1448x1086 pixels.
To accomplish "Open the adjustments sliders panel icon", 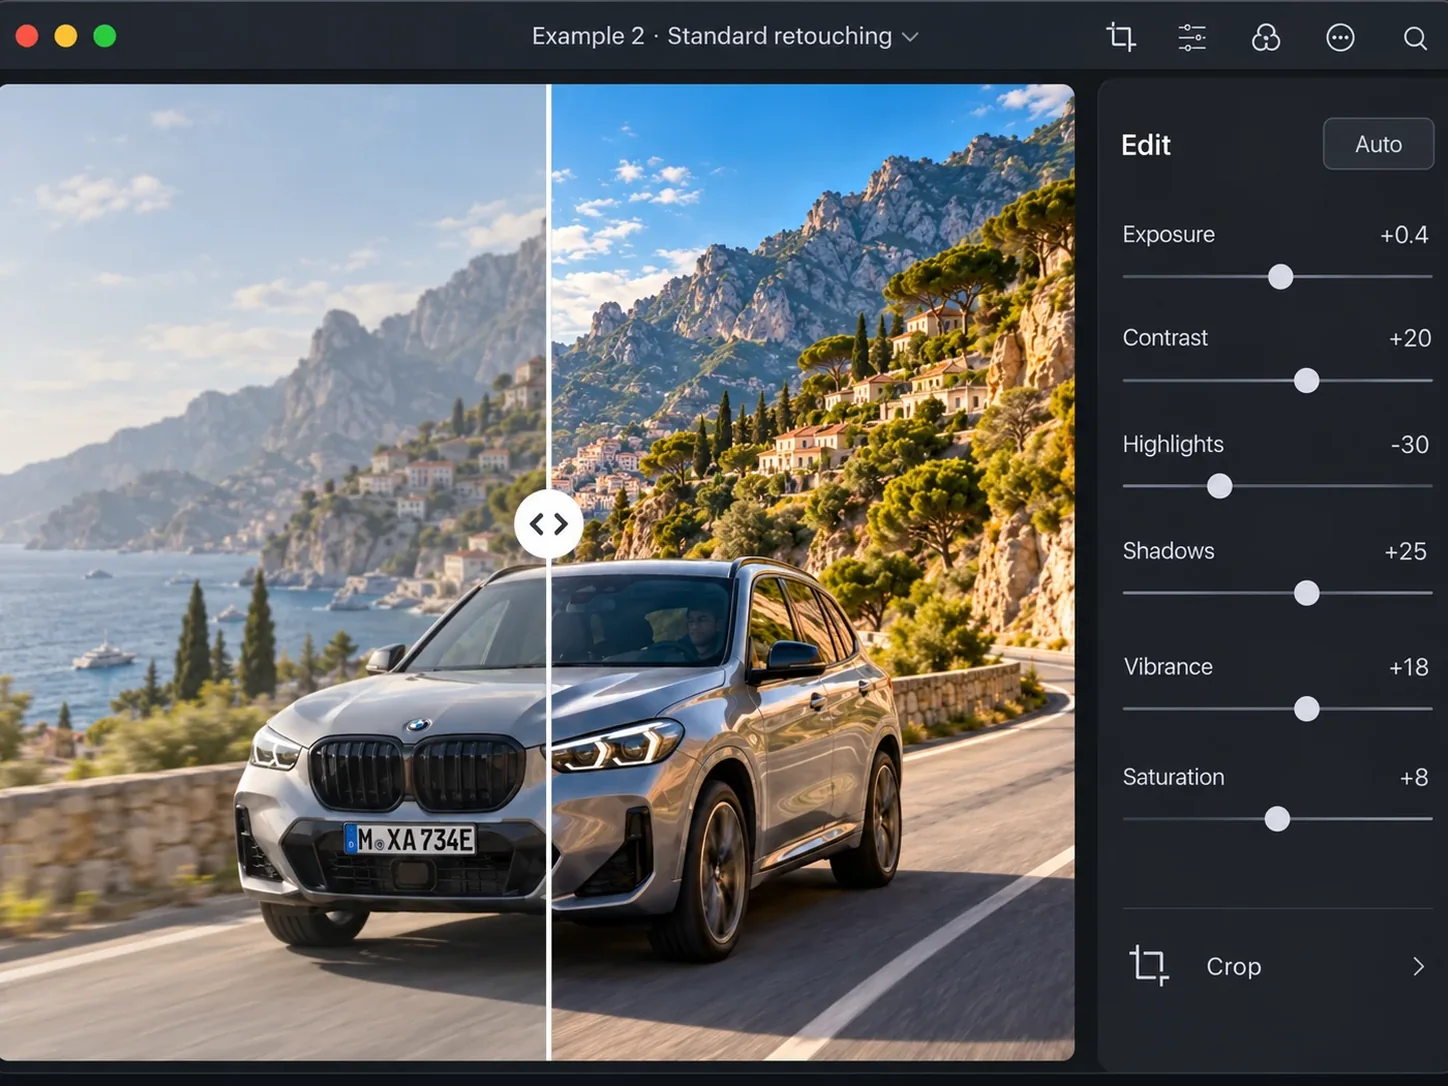I will coord(1192,37).
